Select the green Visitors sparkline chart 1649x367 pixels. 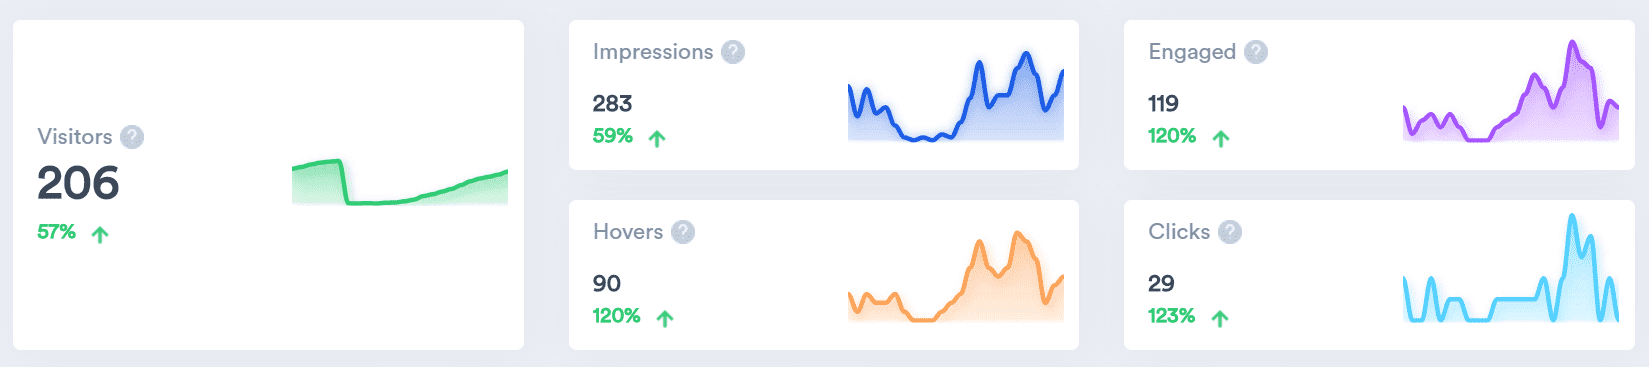click(400, 182)
